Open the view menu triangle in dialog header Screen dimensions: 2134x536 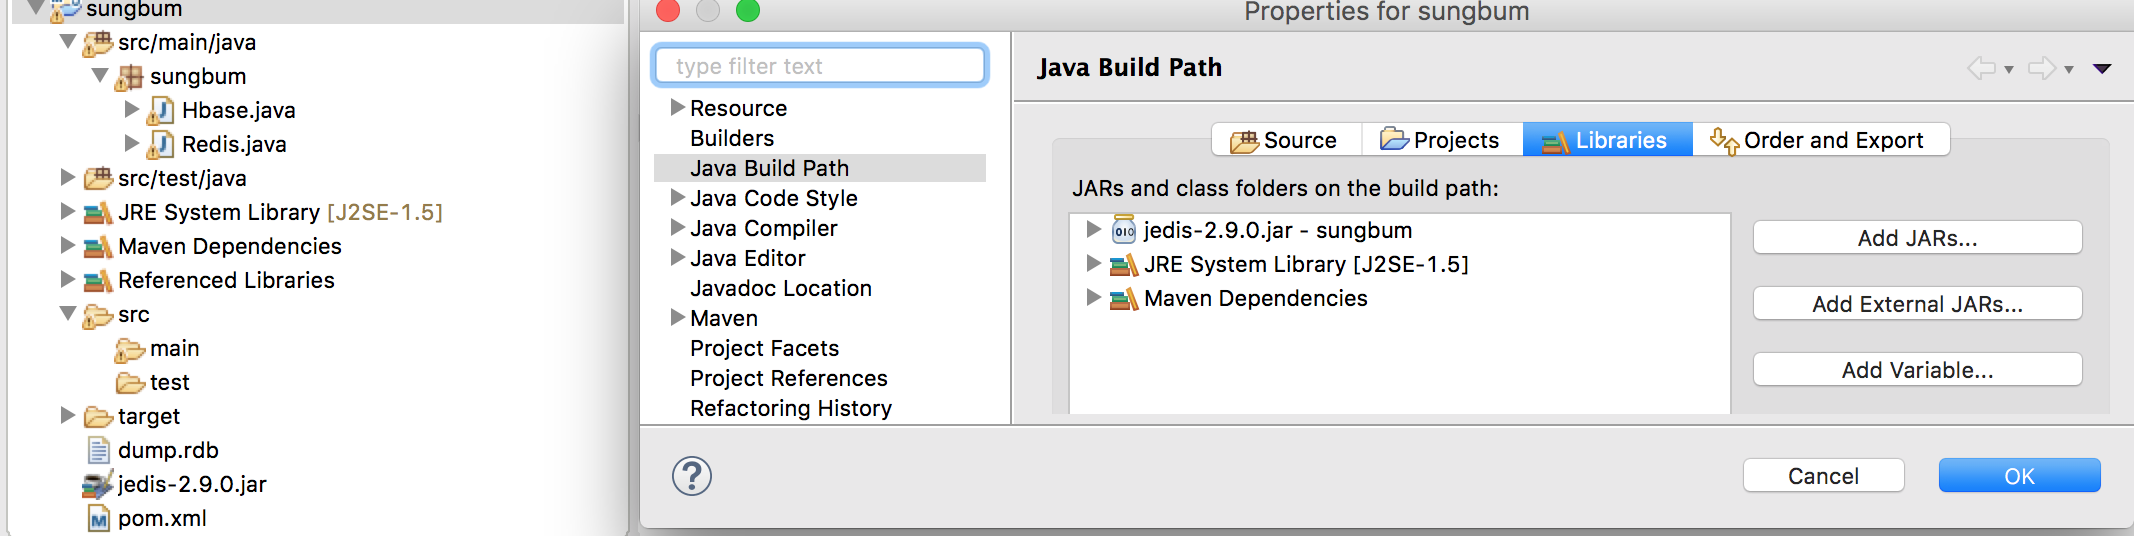(2102, 68)
